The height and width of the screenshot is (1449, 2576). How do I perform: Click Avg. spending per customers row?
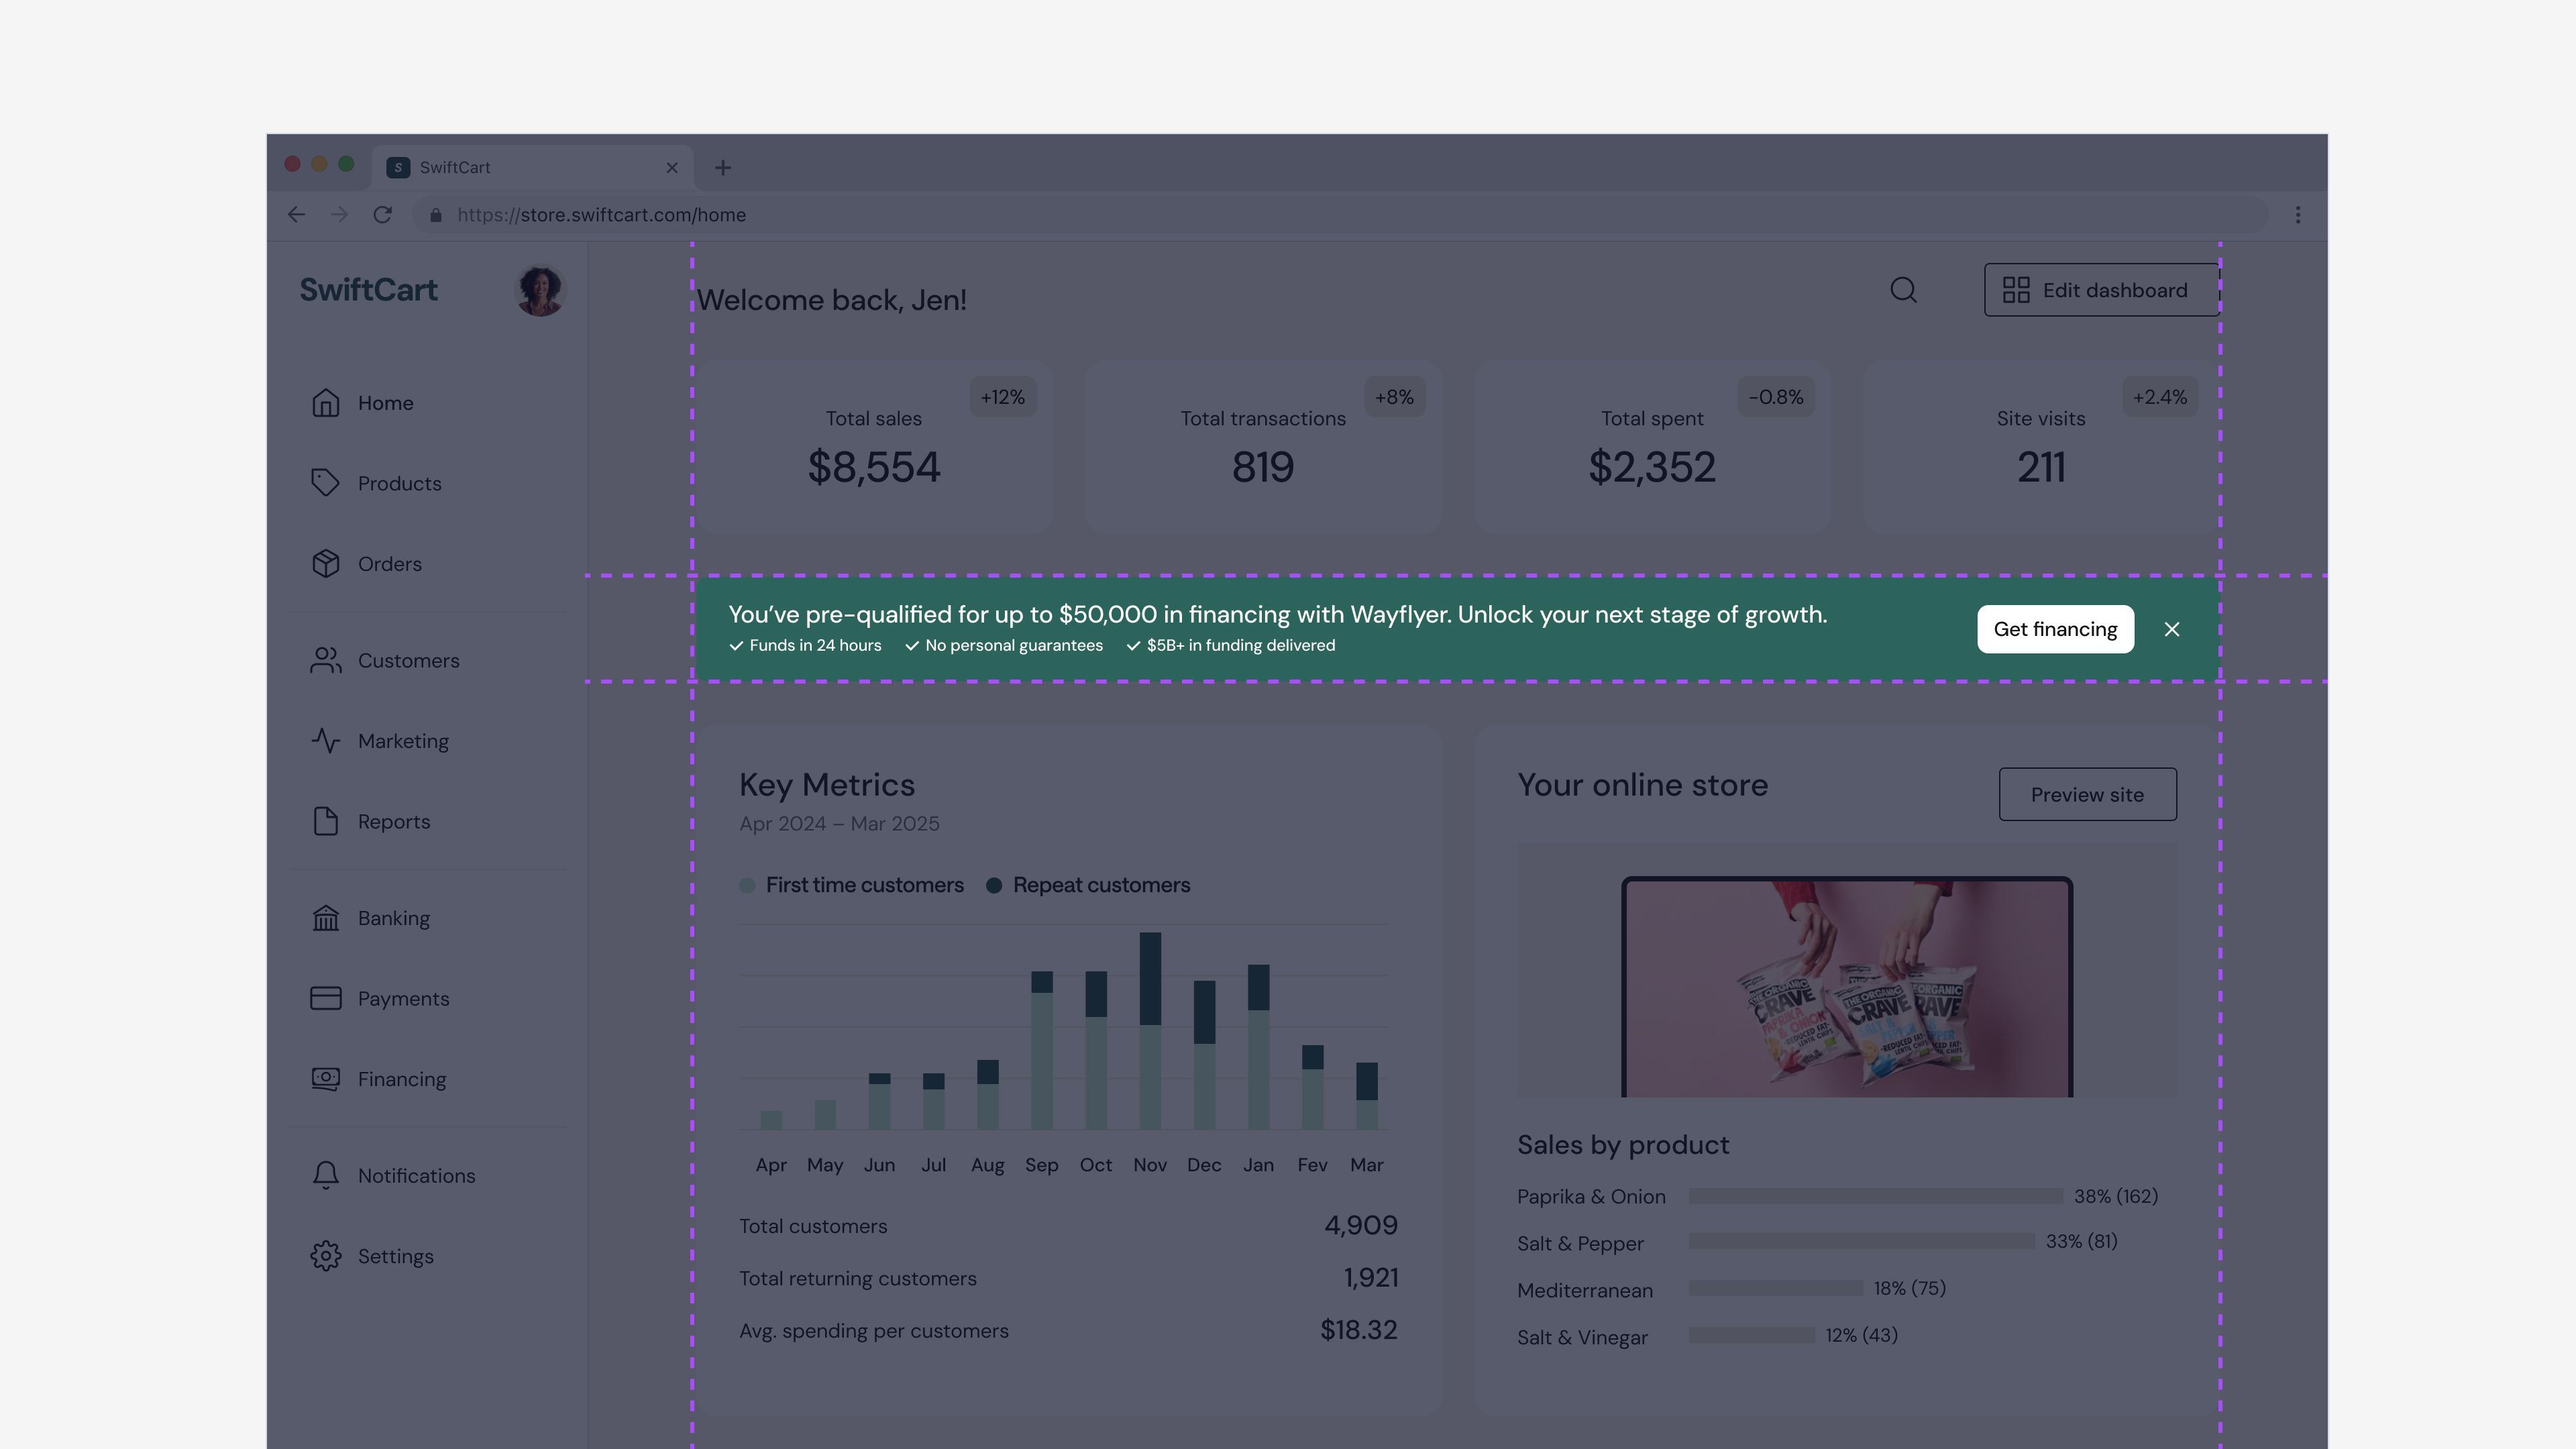click(1069, 1331)
